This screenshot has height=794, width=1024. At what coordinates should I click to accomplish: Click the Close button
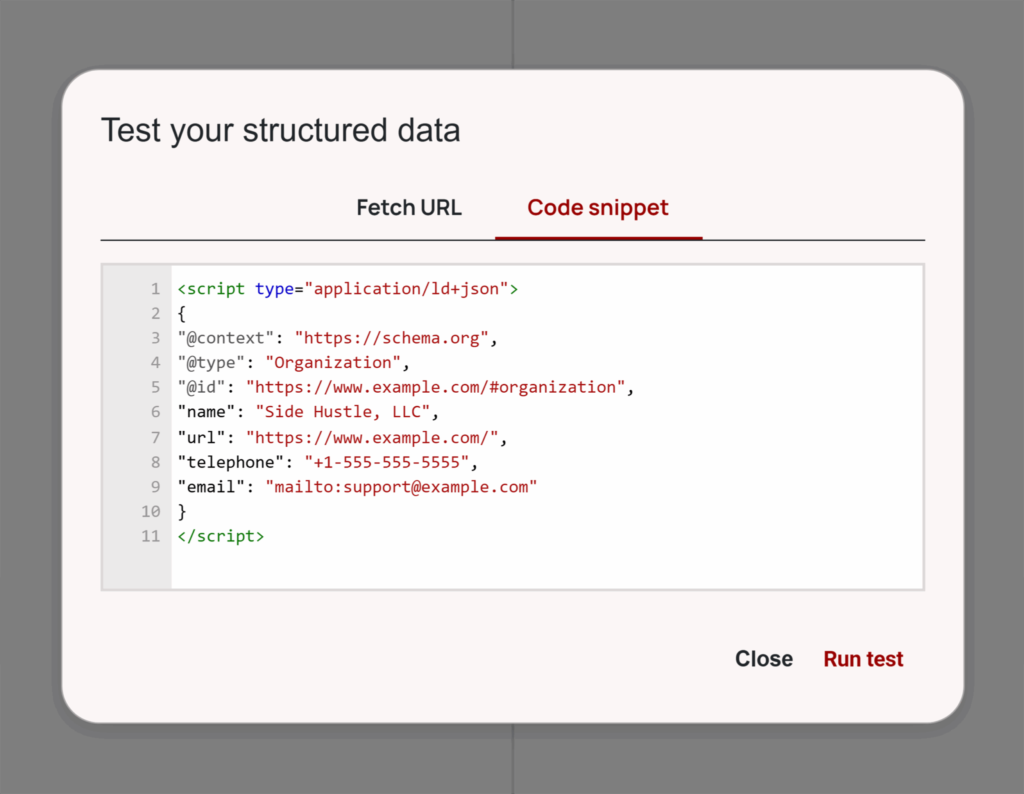coord(763,658)
